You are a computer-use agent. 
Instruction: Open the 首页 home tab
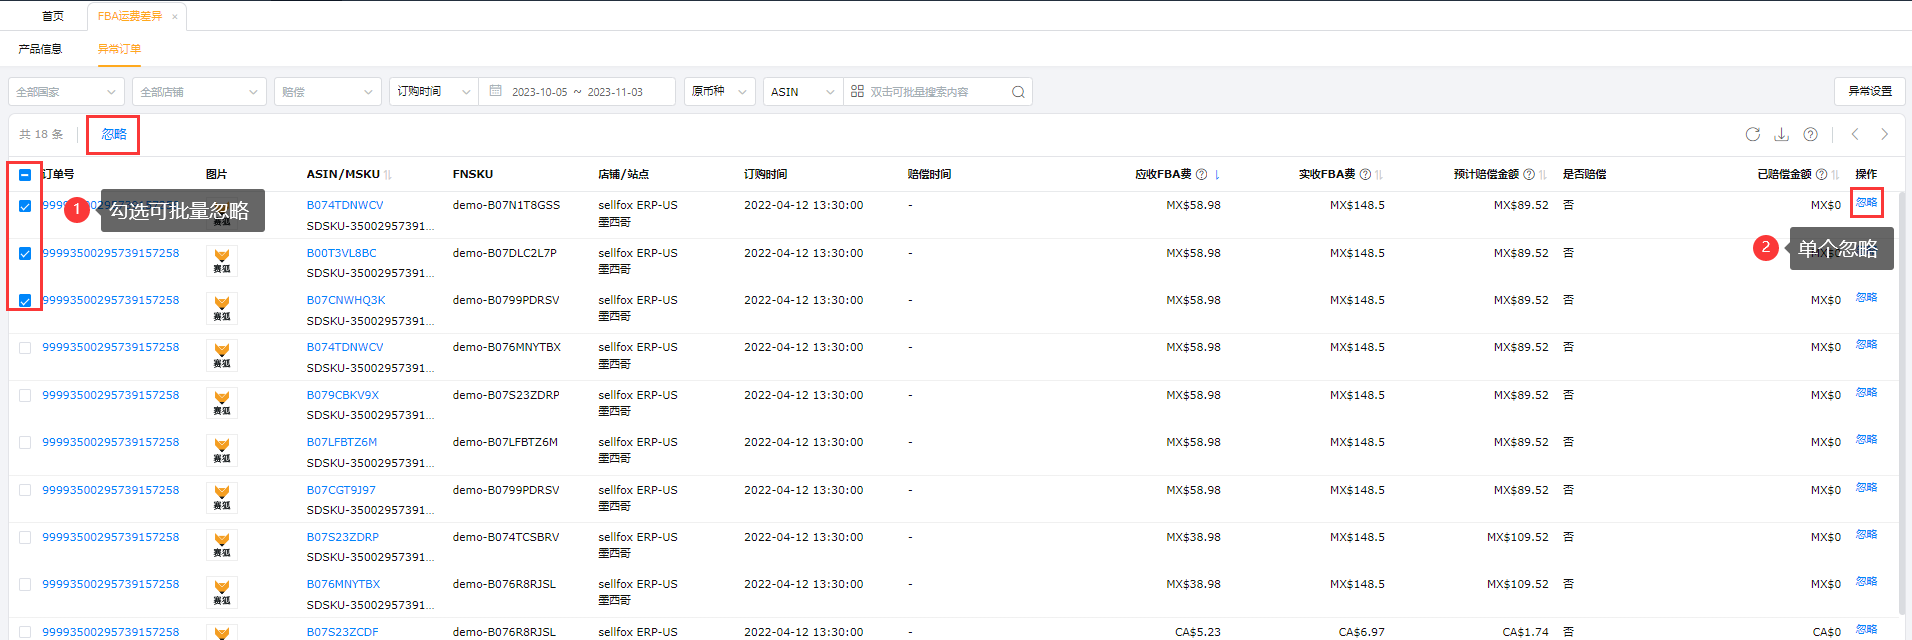tap(53, 16)
